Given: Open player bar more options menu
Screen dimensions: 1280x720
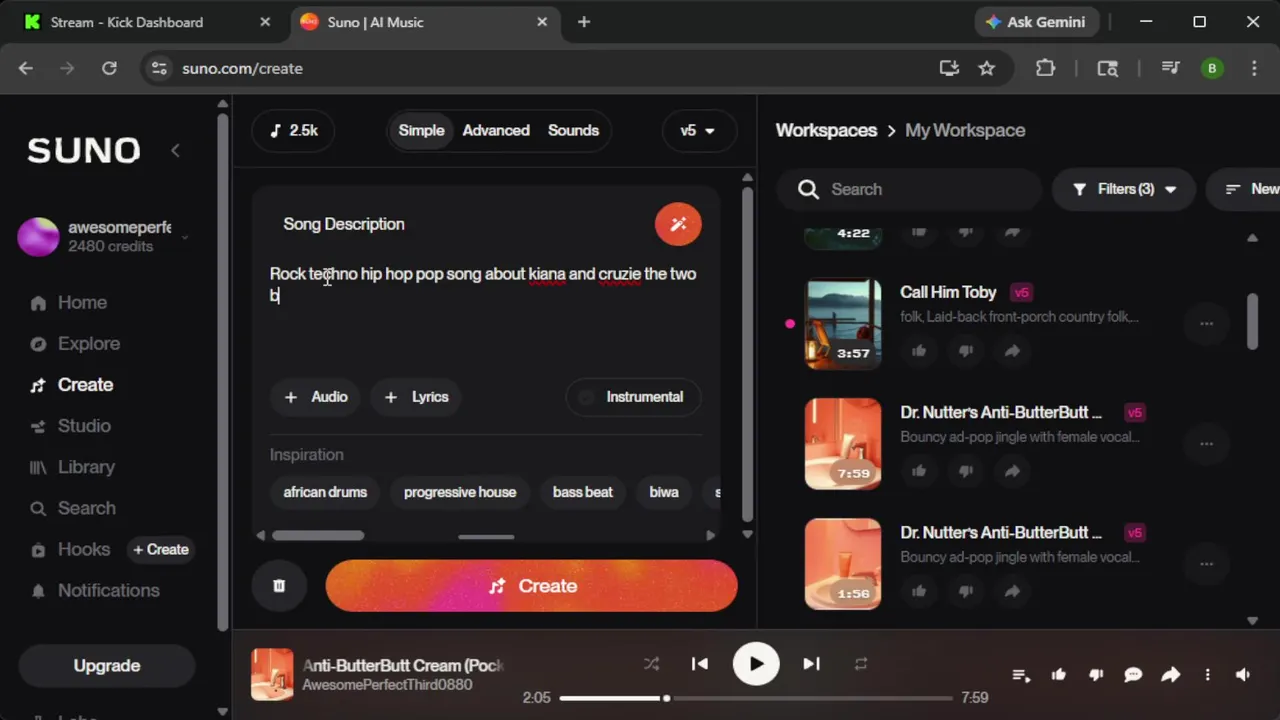Looking at the screenshot, I should coord(1207,675).
